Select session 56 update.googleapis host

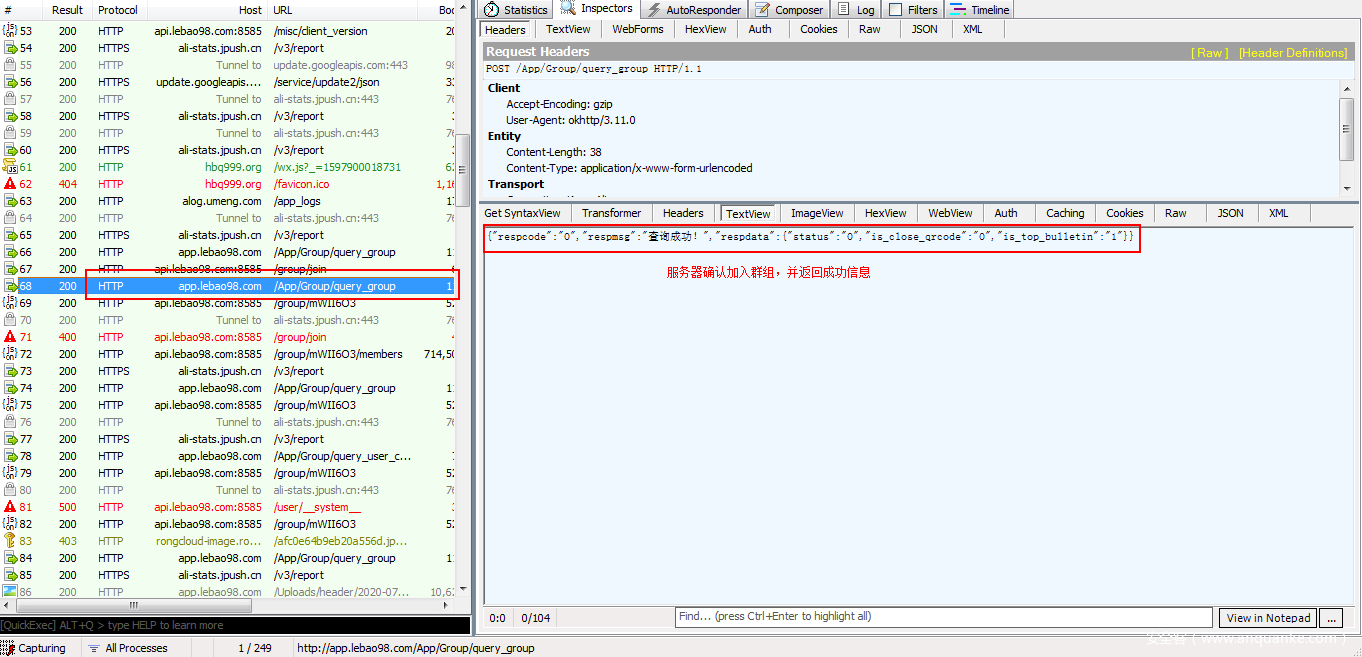pos(208,82)
